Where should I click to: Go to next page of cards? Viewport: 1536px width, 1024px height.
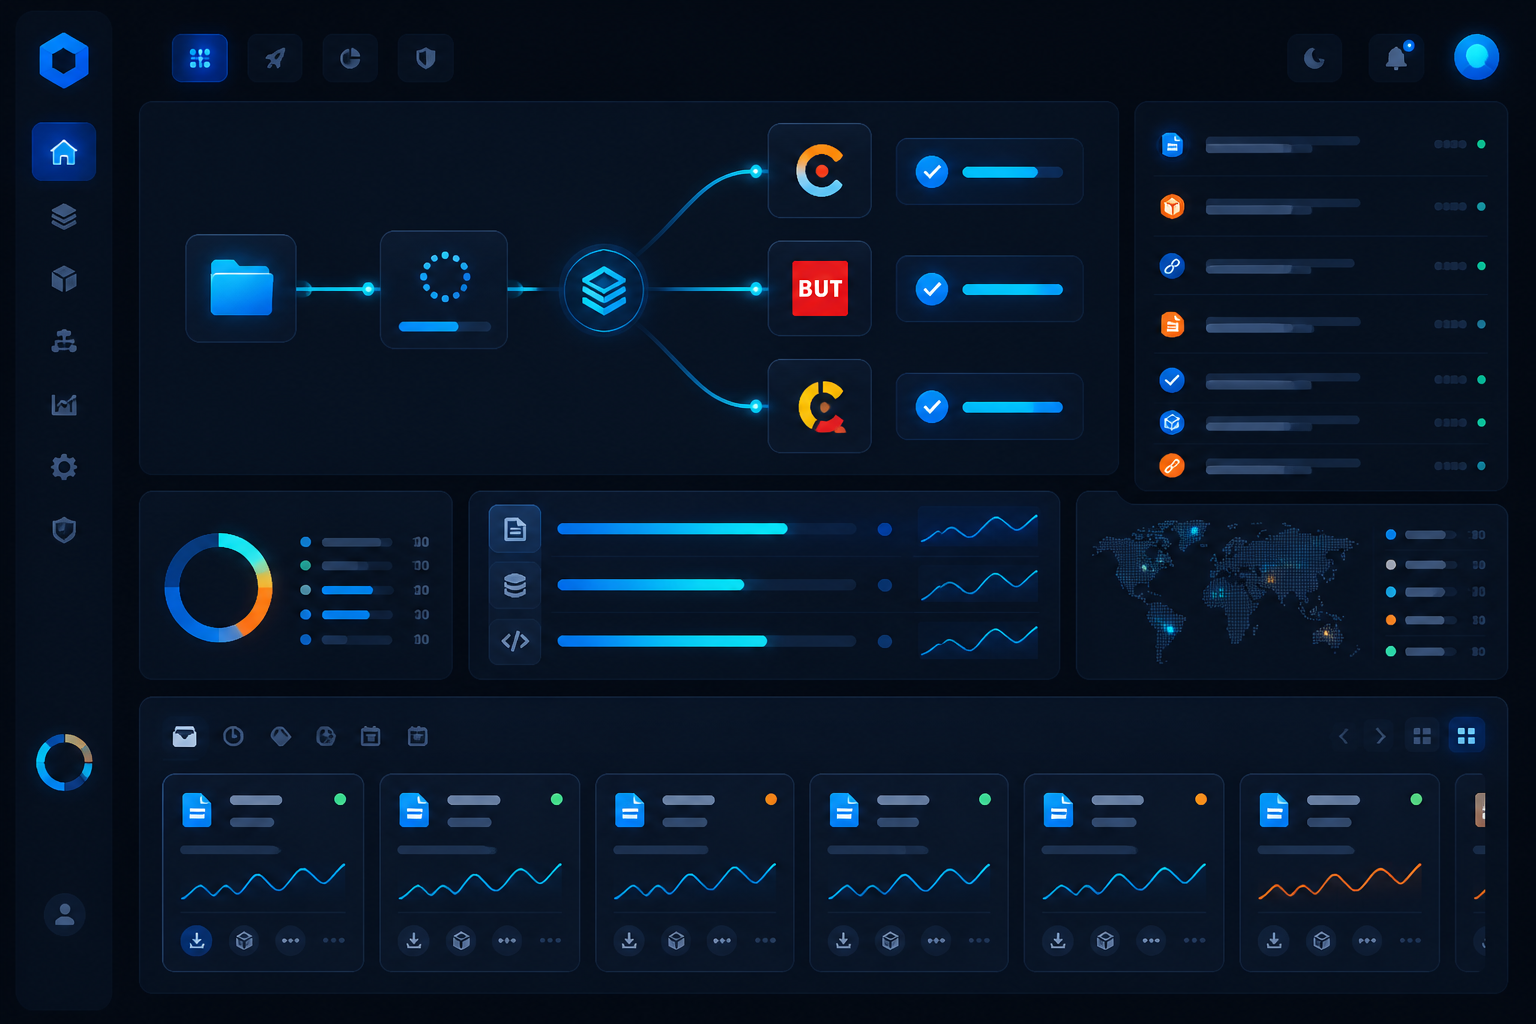pyautogui.click(x=1381, y=736)
